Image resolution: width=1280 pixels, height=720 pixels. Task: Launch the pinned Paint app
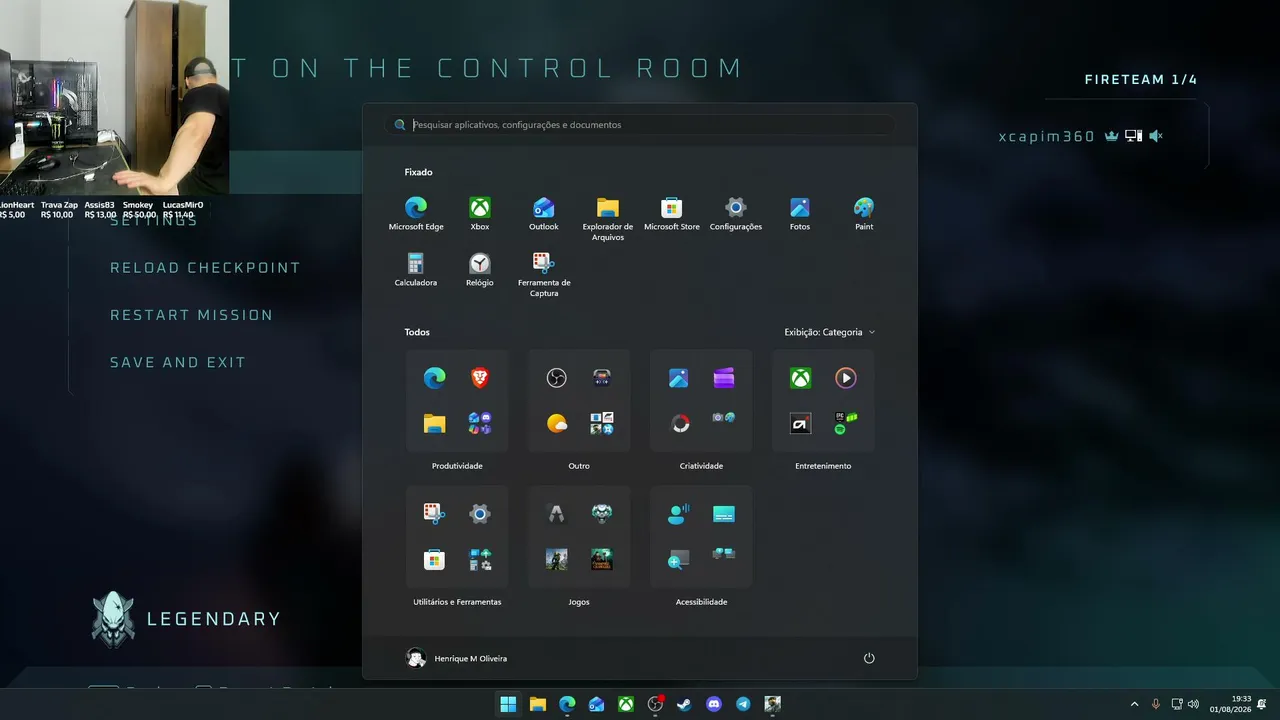point(864,214)
